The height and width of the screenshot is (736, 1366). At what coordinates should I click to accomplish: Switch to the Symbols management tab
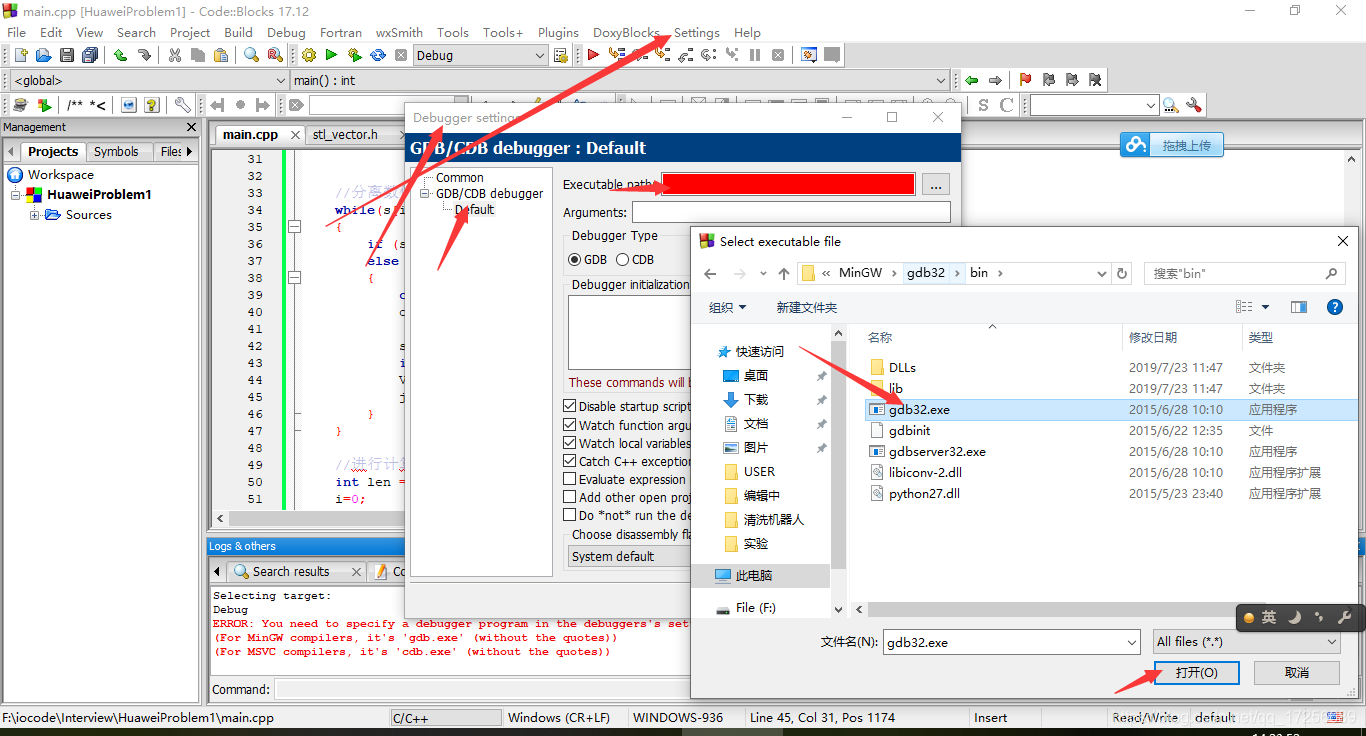point(116,151)
